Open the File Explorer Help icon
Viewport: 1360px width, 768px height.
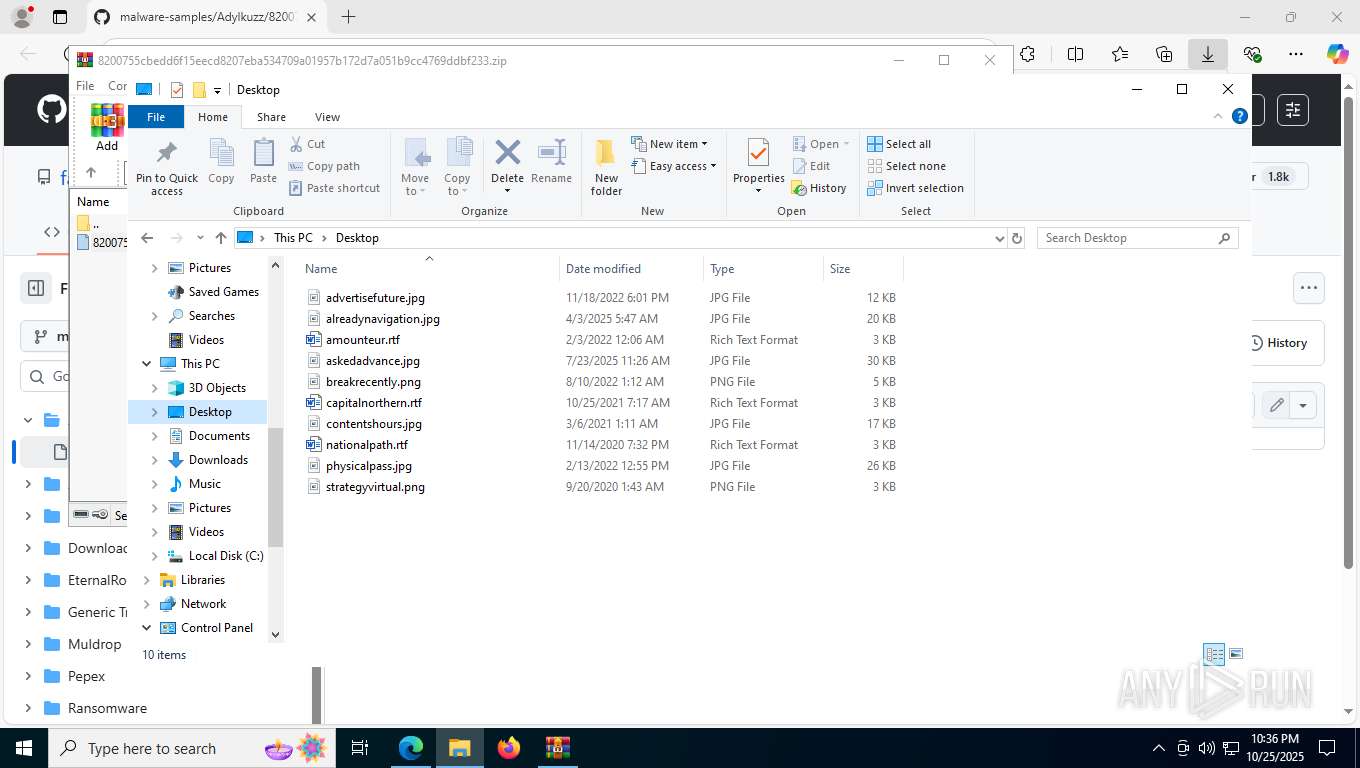coord(1240,117)
